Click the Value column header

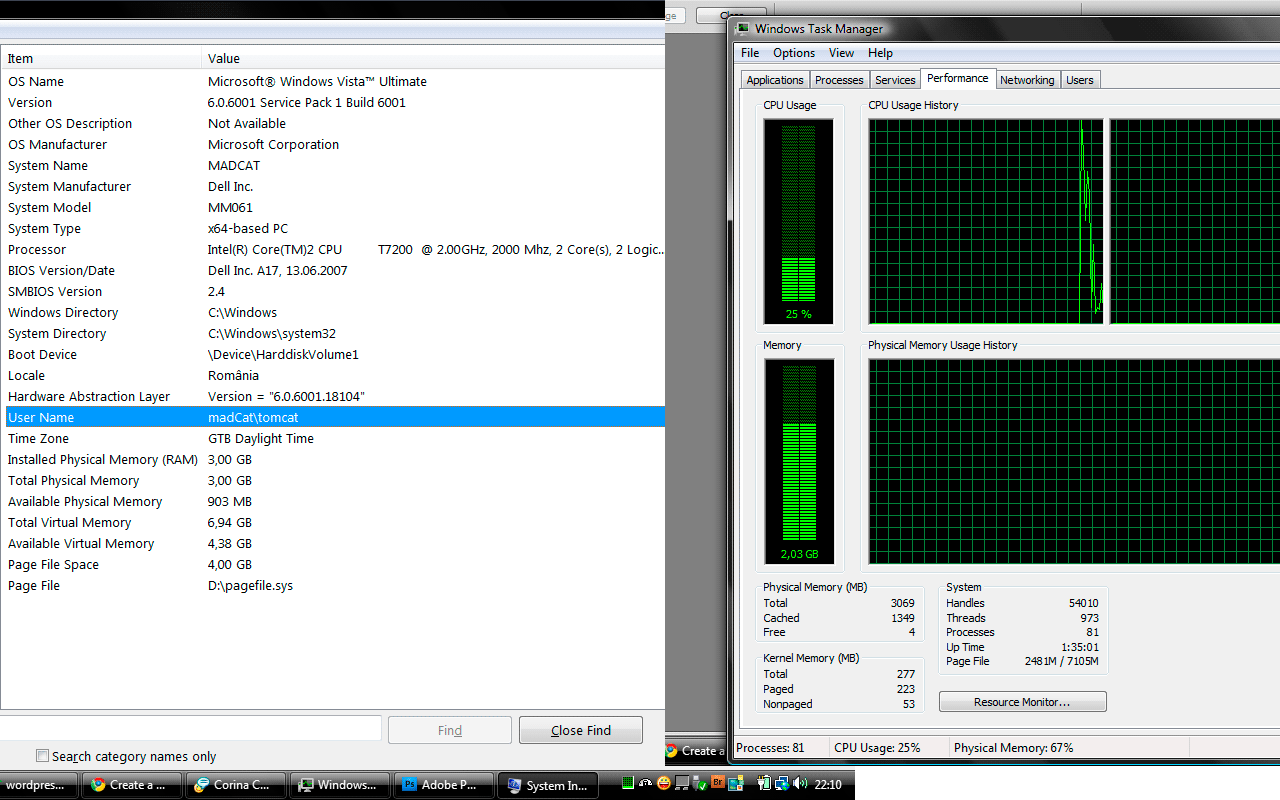point(433,58)
